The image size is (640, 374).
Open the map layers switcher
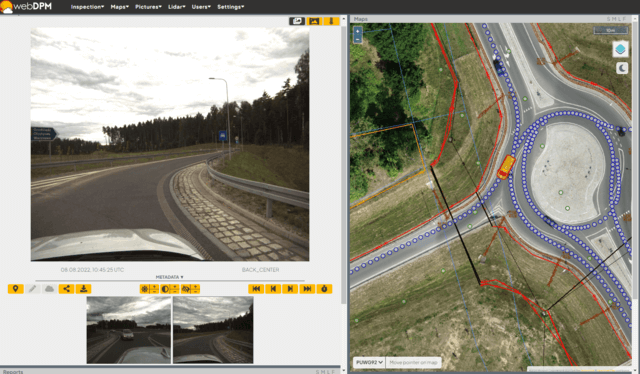tap(620, 49)
